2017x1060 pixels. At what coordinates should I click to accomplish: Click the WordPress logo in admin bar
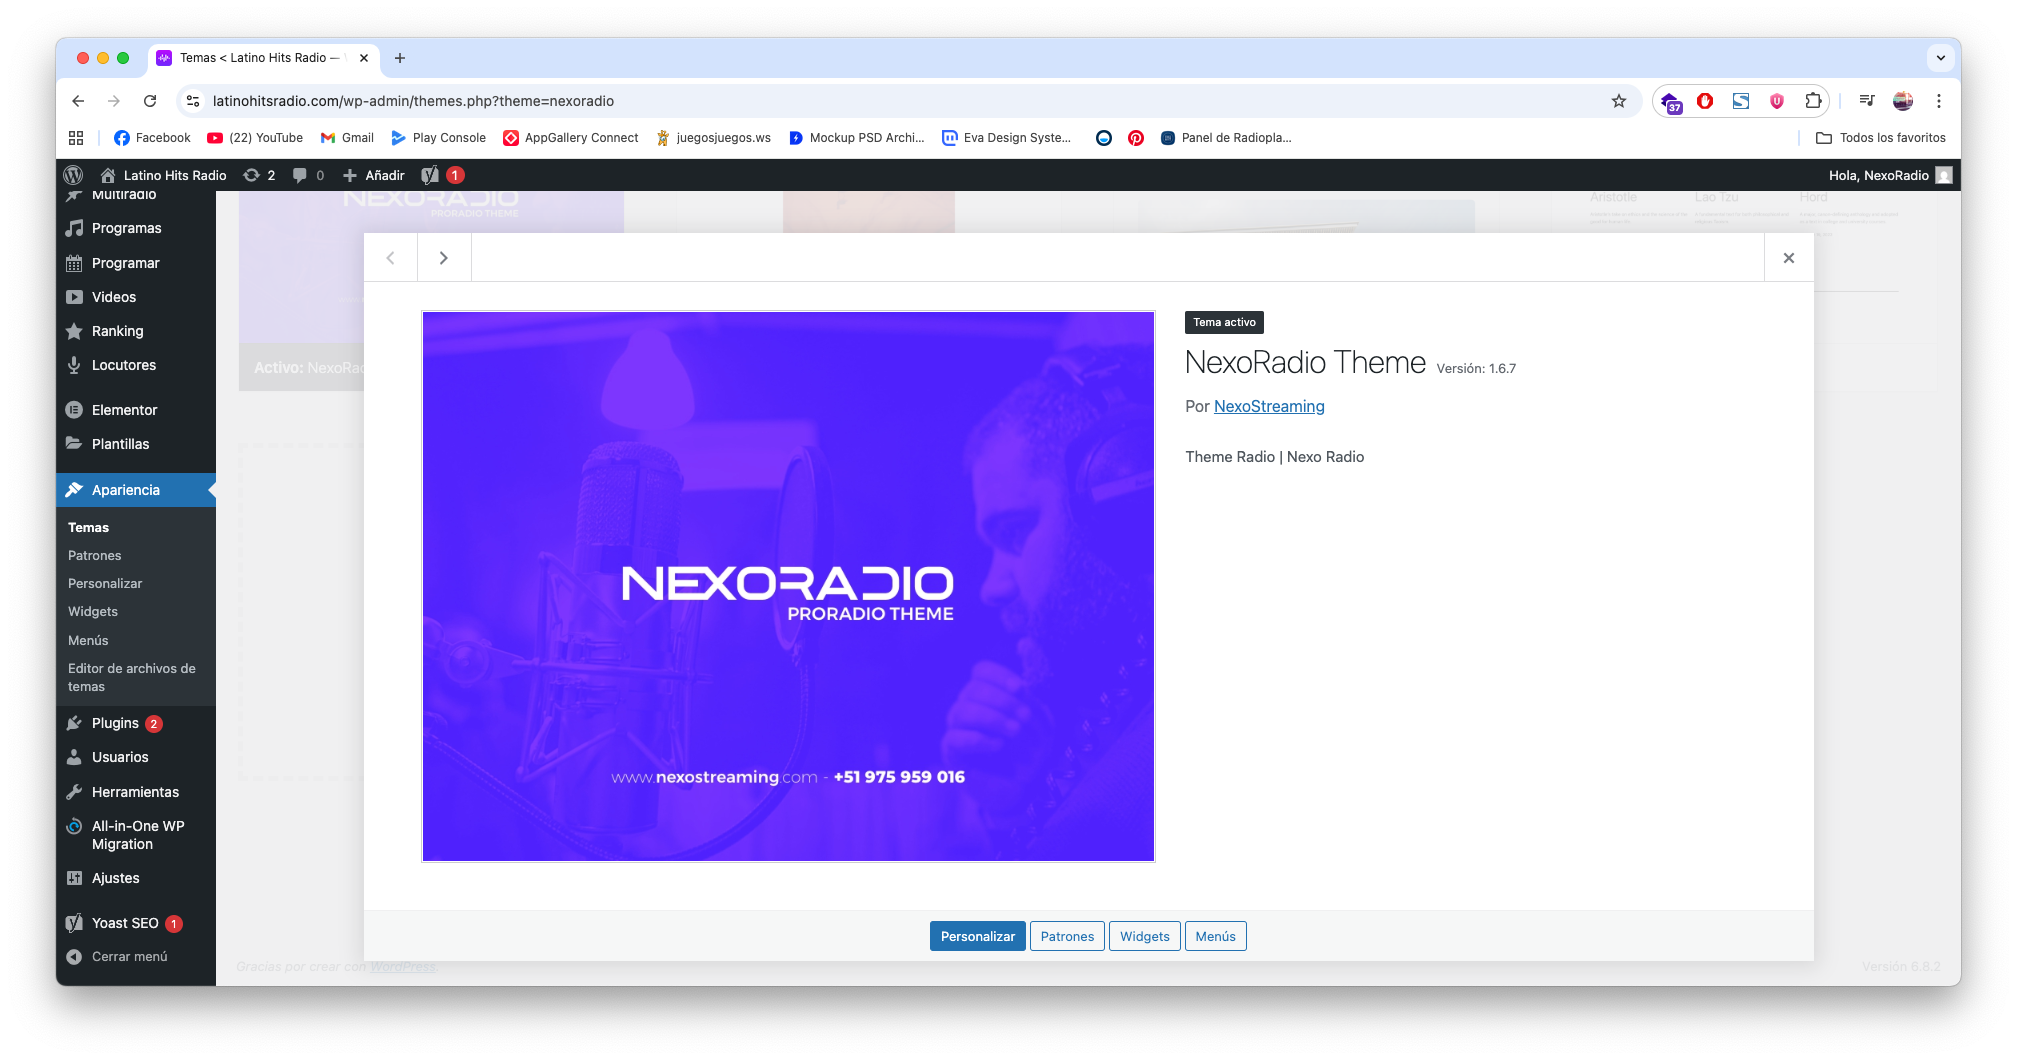click(73, 175)
